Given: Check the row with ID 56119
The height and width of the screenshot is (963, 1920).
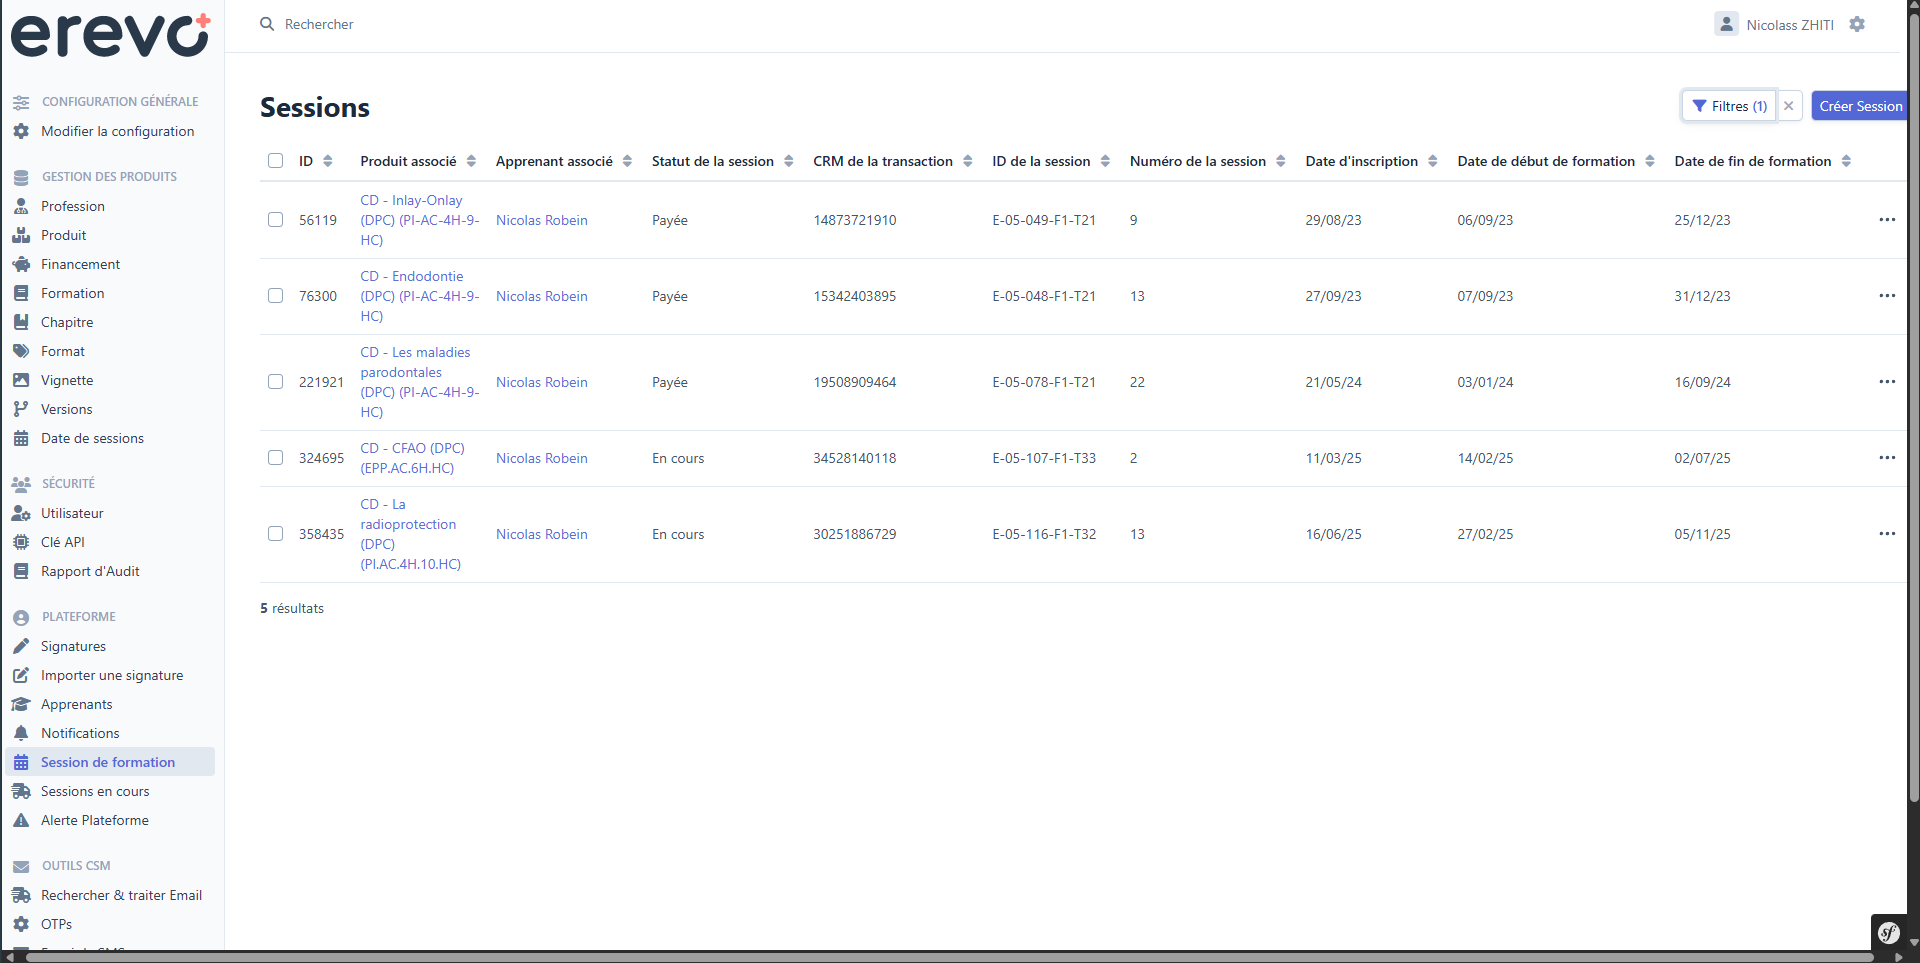Looking at the screenshot, I should point(276,220).
